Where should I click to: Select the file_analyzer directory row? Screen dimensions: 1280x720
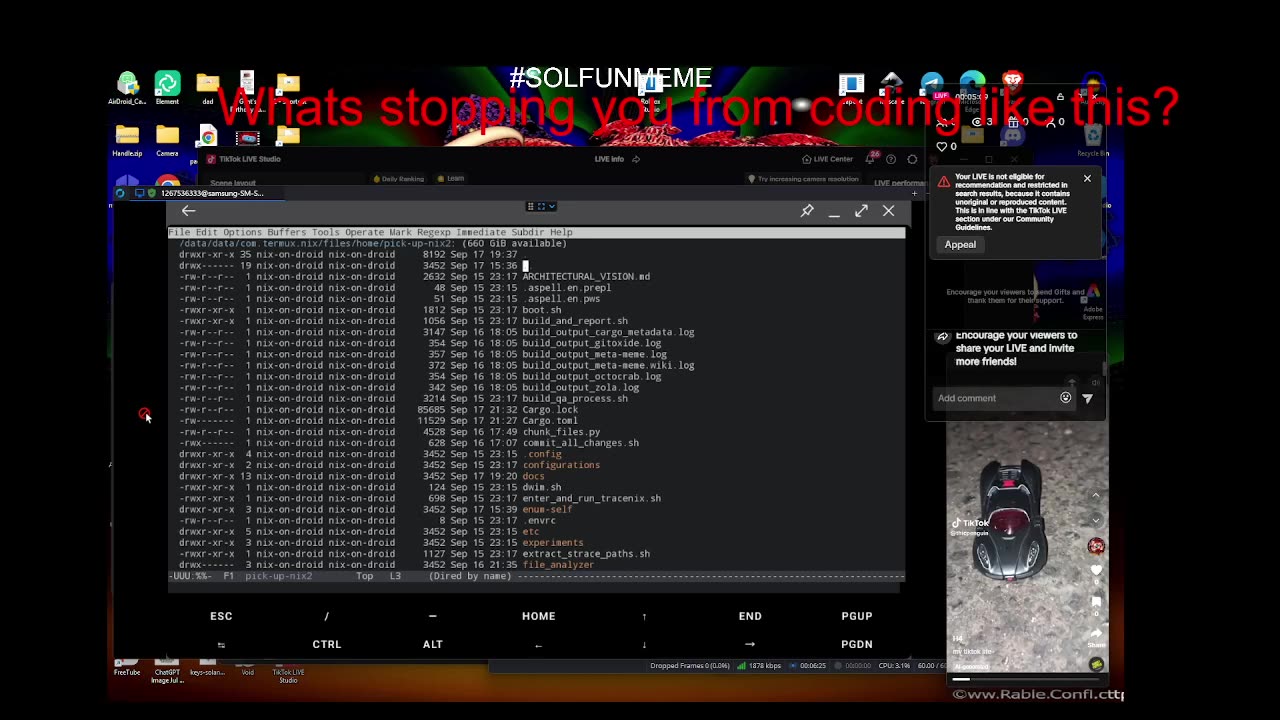387,565
